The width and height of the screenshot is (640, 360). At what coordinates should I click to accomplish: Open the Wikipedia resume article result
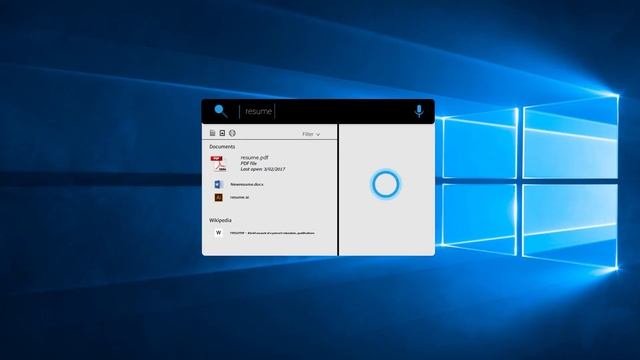(x=272, y=233)
